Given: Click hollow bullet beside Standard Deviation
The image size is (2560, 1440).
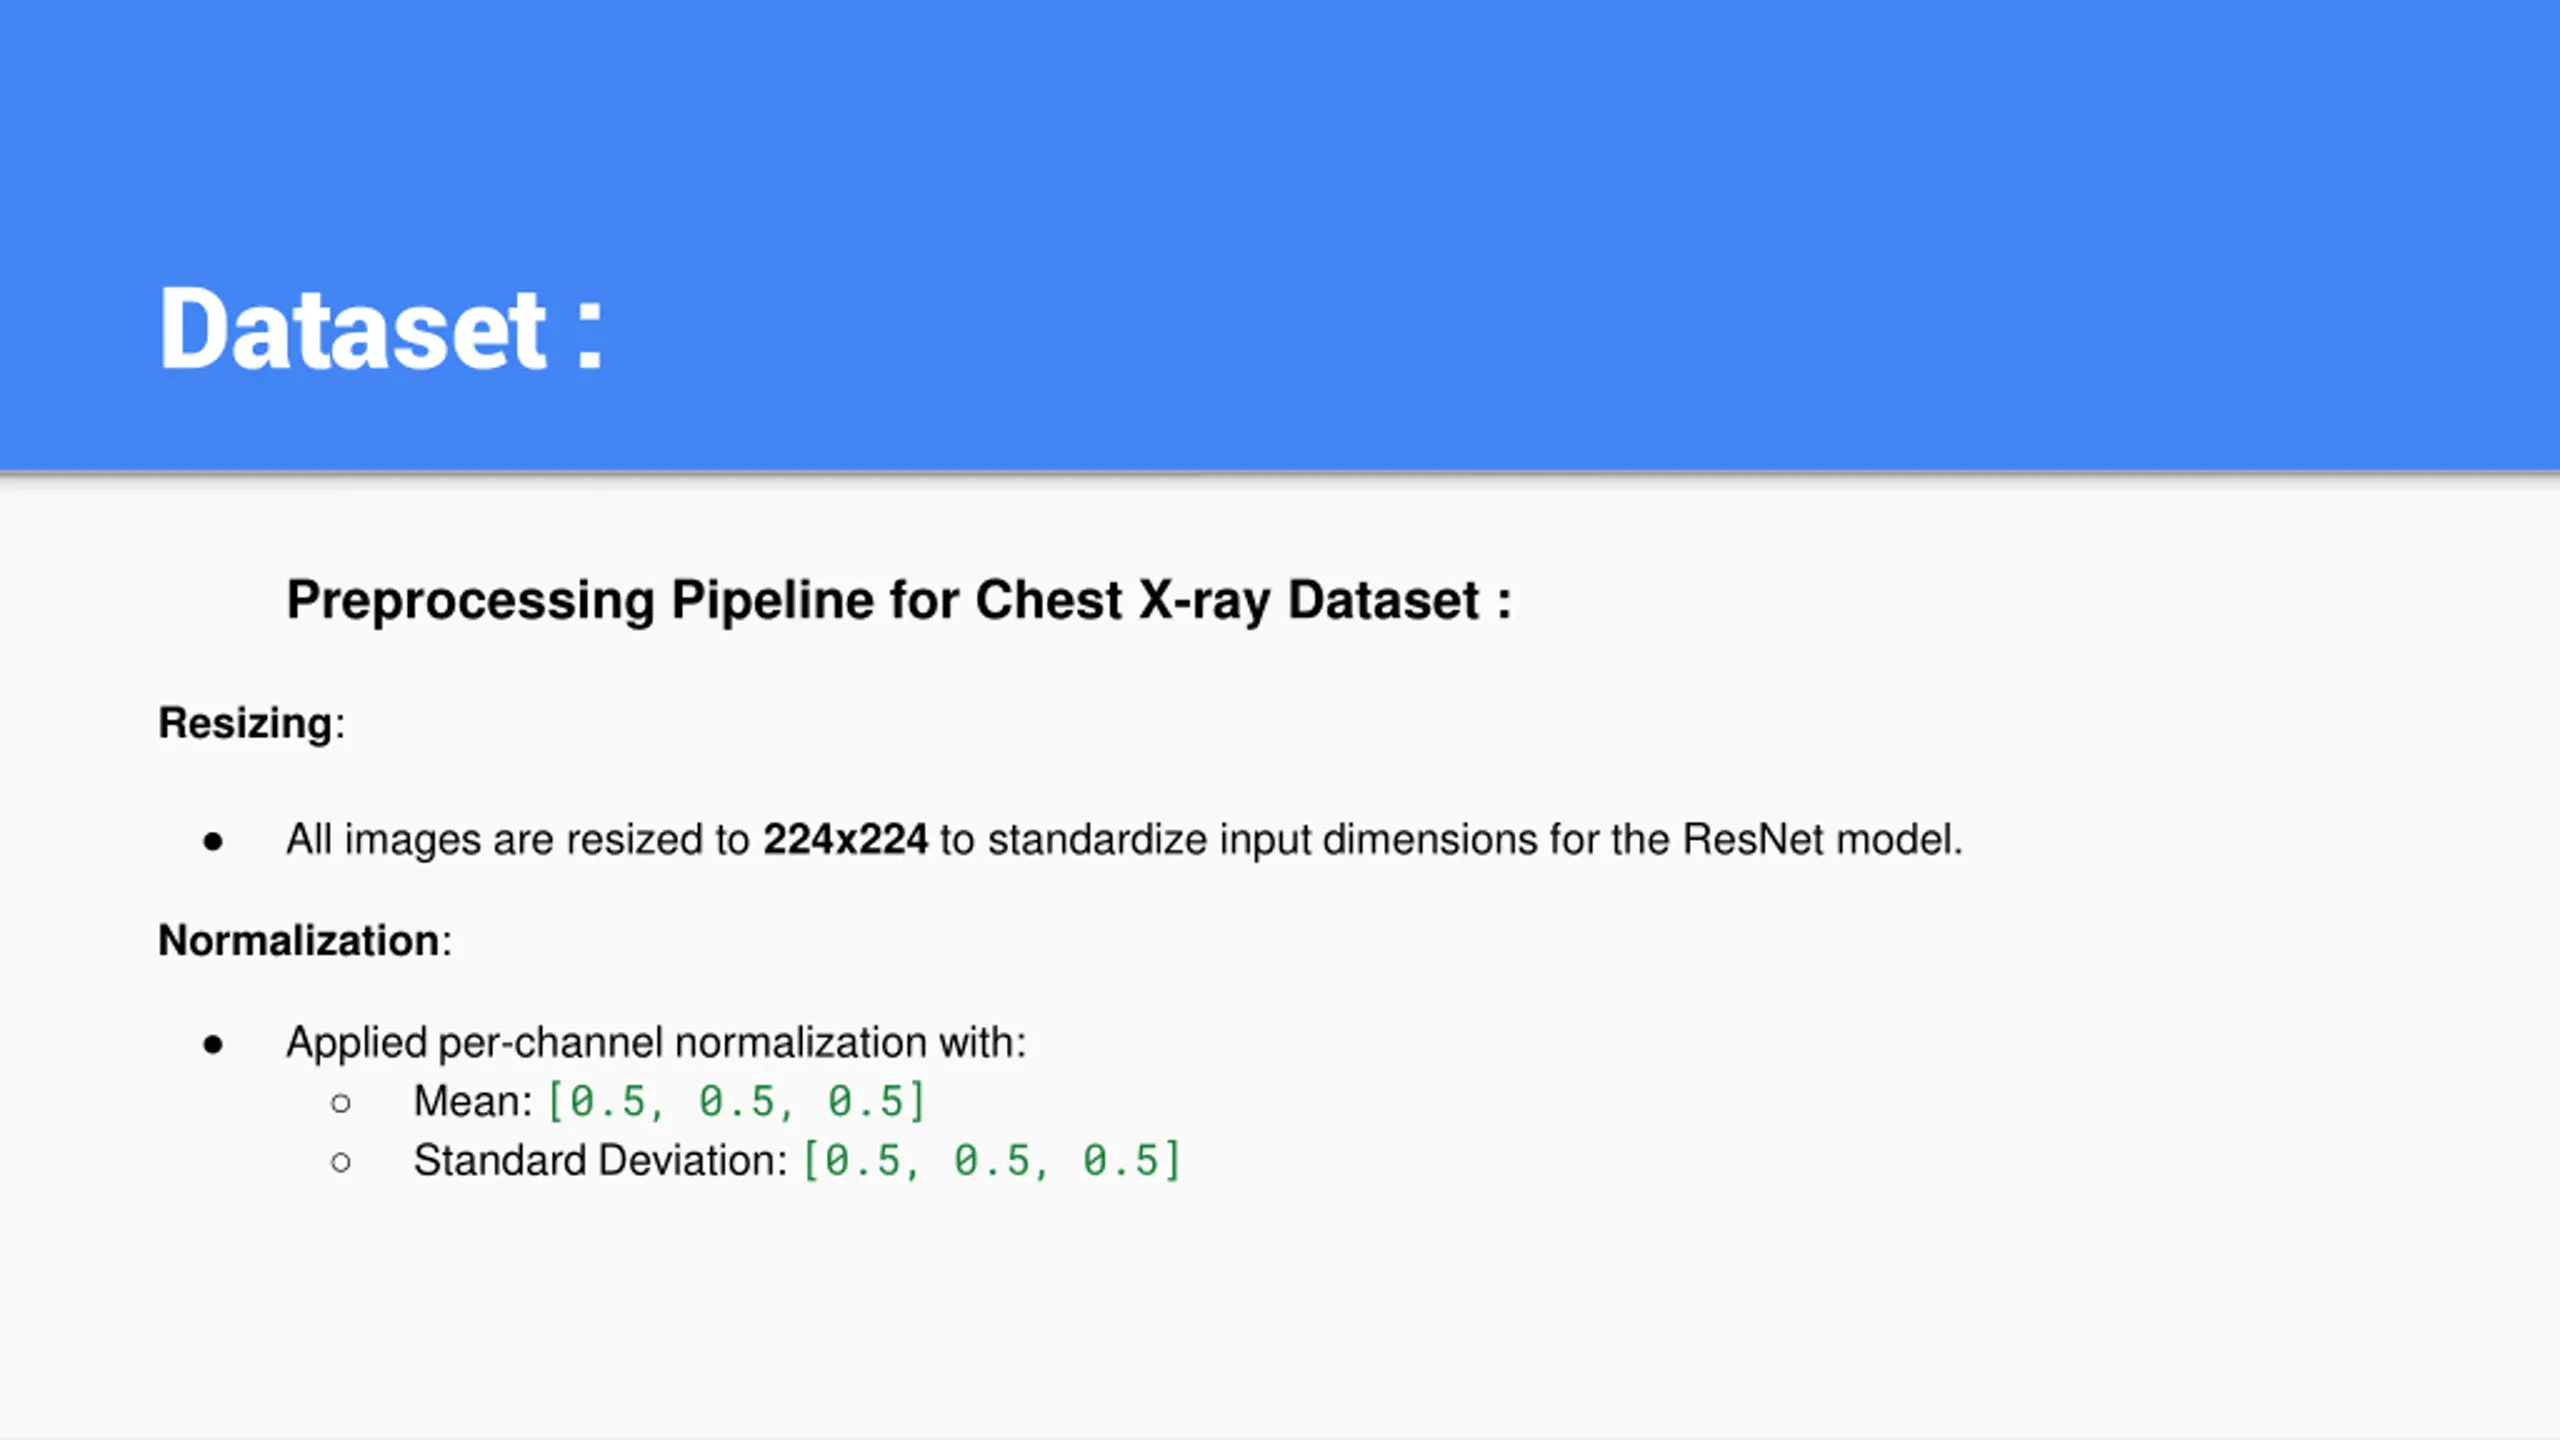Looking at the screenshot, I should point(341,1162).
